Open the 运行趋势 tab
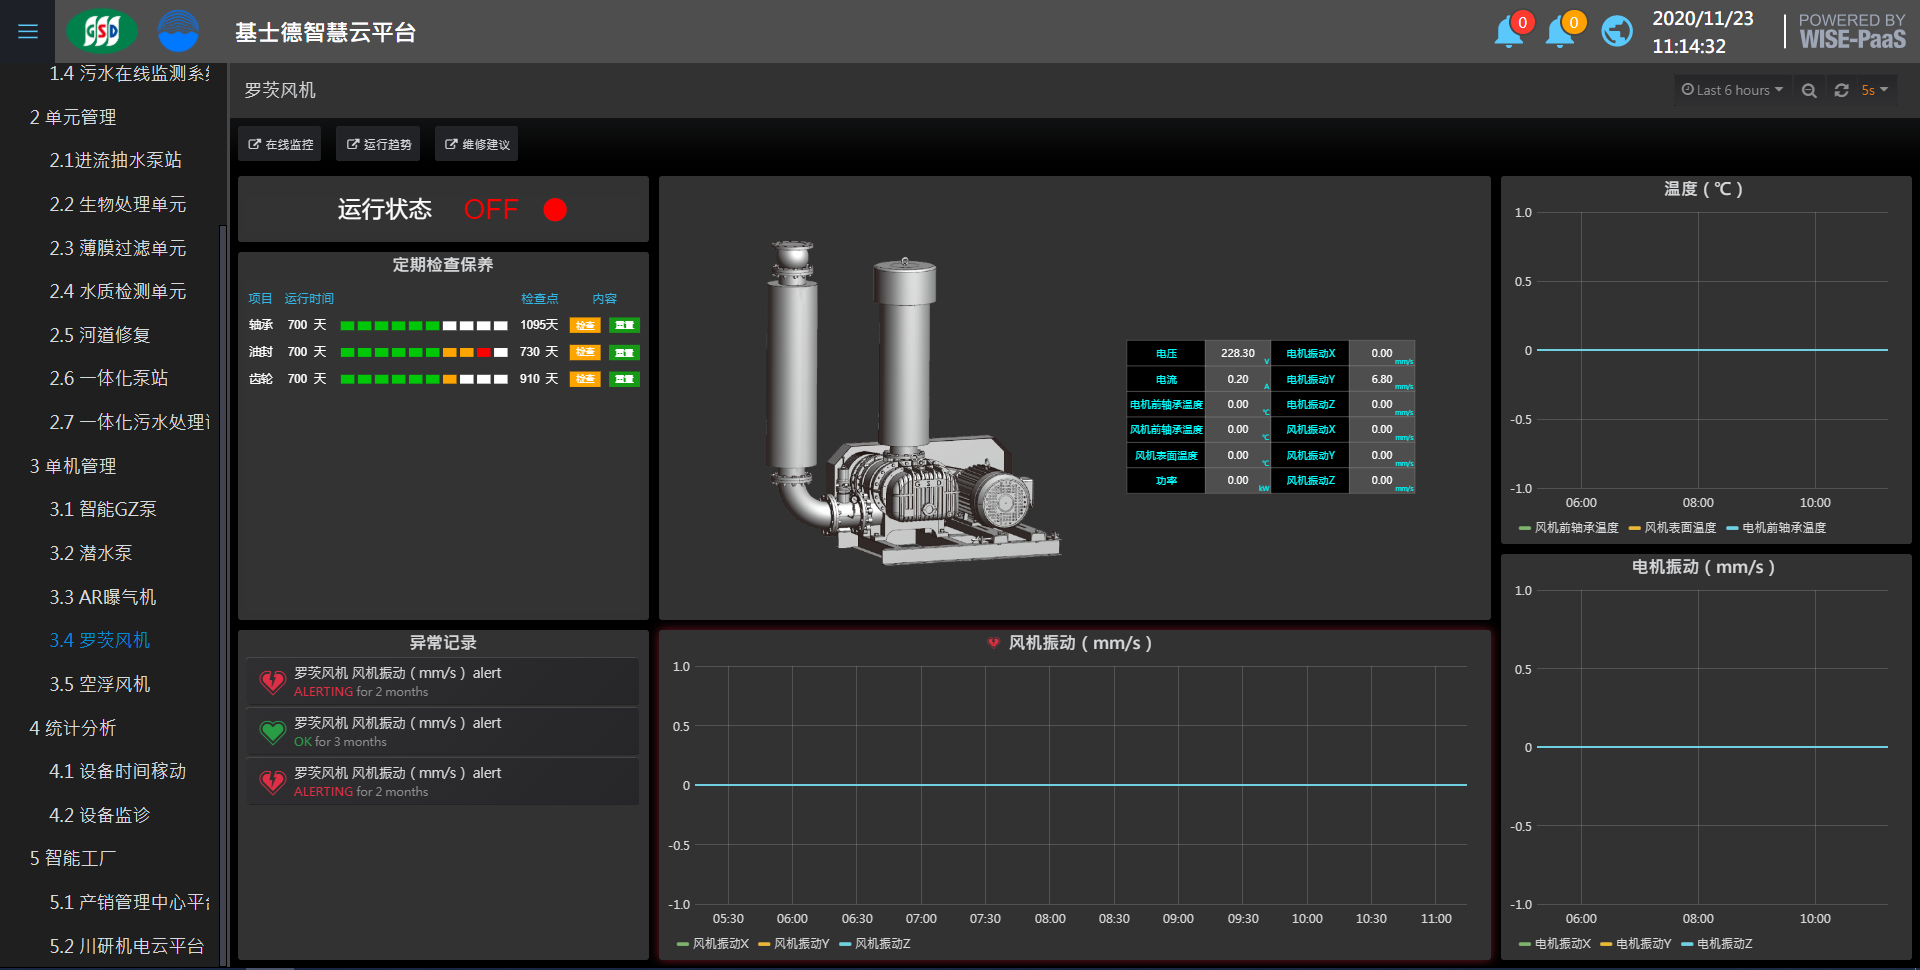1920x970 pixels. click(x=379, y=144)
